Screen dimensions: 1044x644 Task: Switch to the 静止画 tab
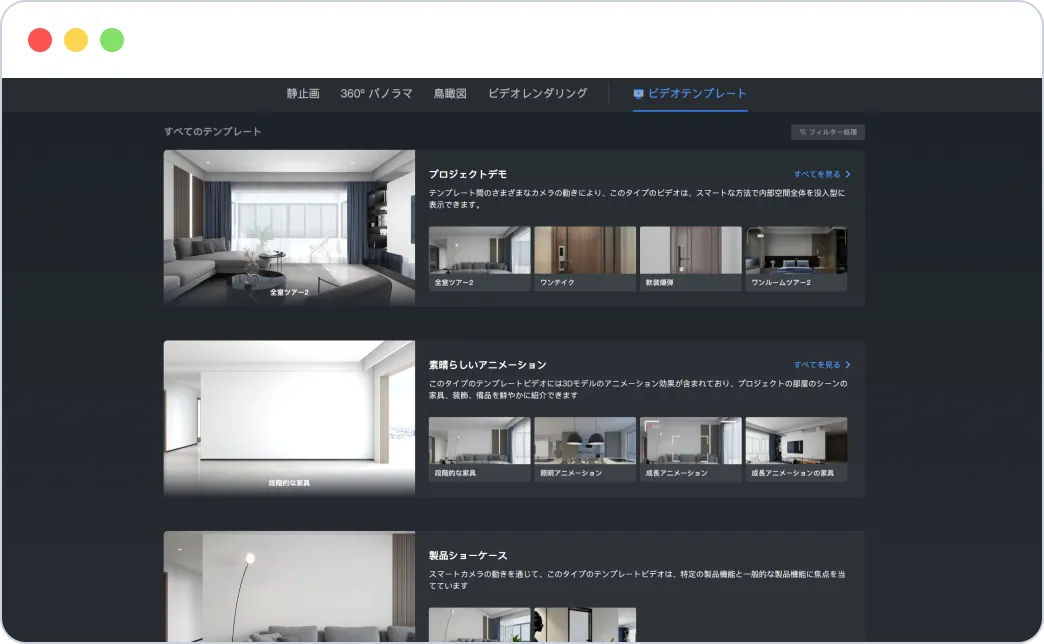(303, 94)
